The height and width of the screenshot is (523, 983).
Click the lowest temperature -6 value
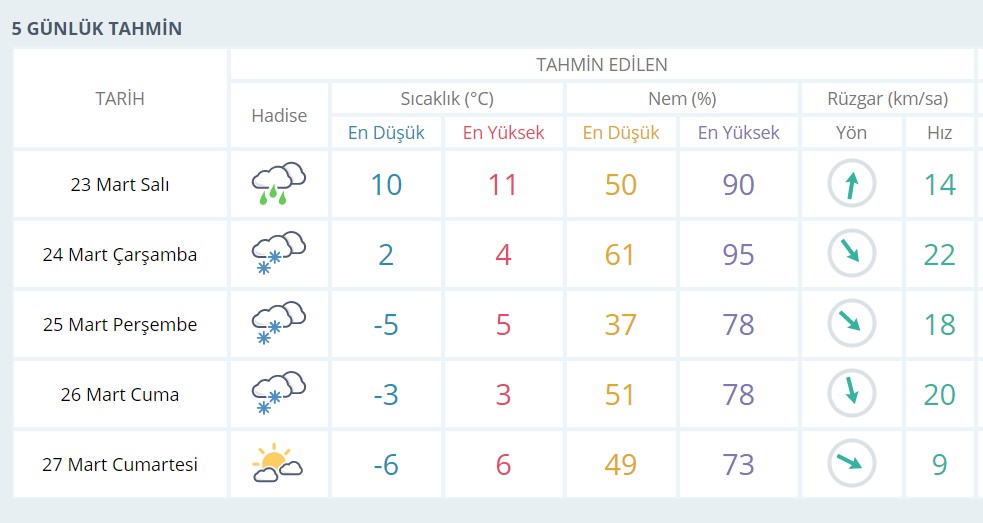click(x=386, y=465)
